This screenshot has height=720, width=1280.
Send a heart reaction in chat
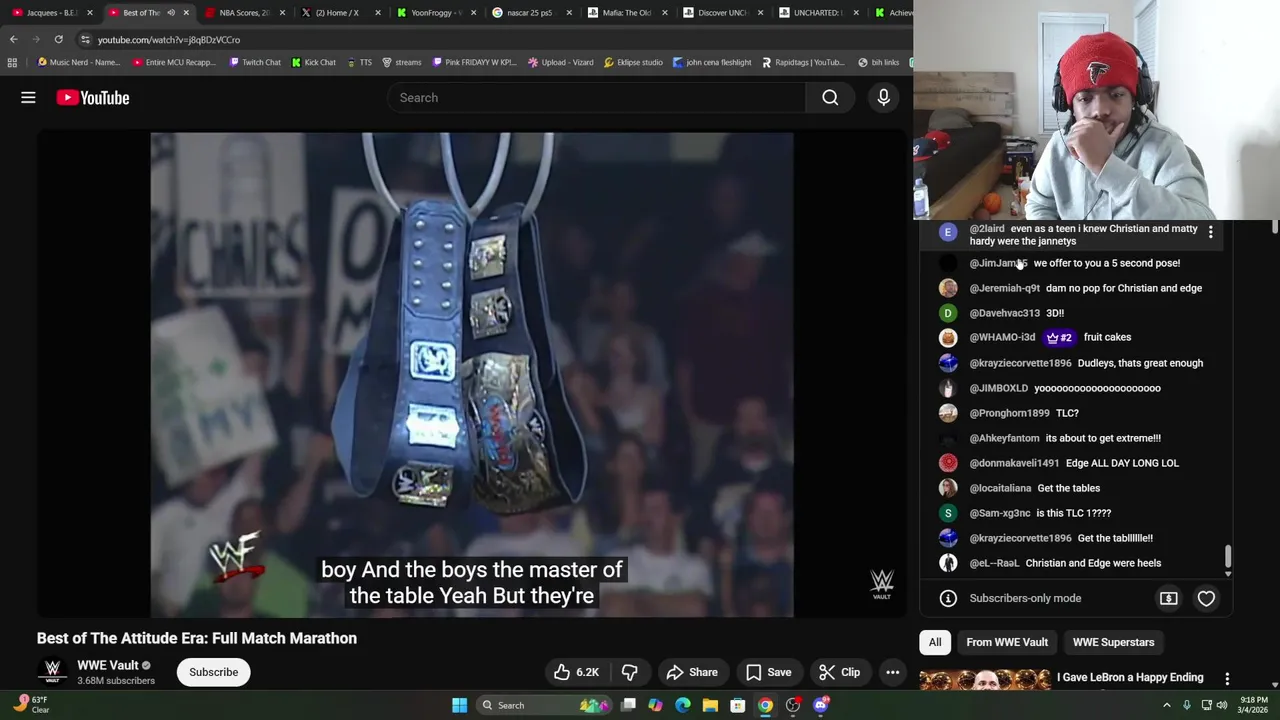(x=1206, y=598)
